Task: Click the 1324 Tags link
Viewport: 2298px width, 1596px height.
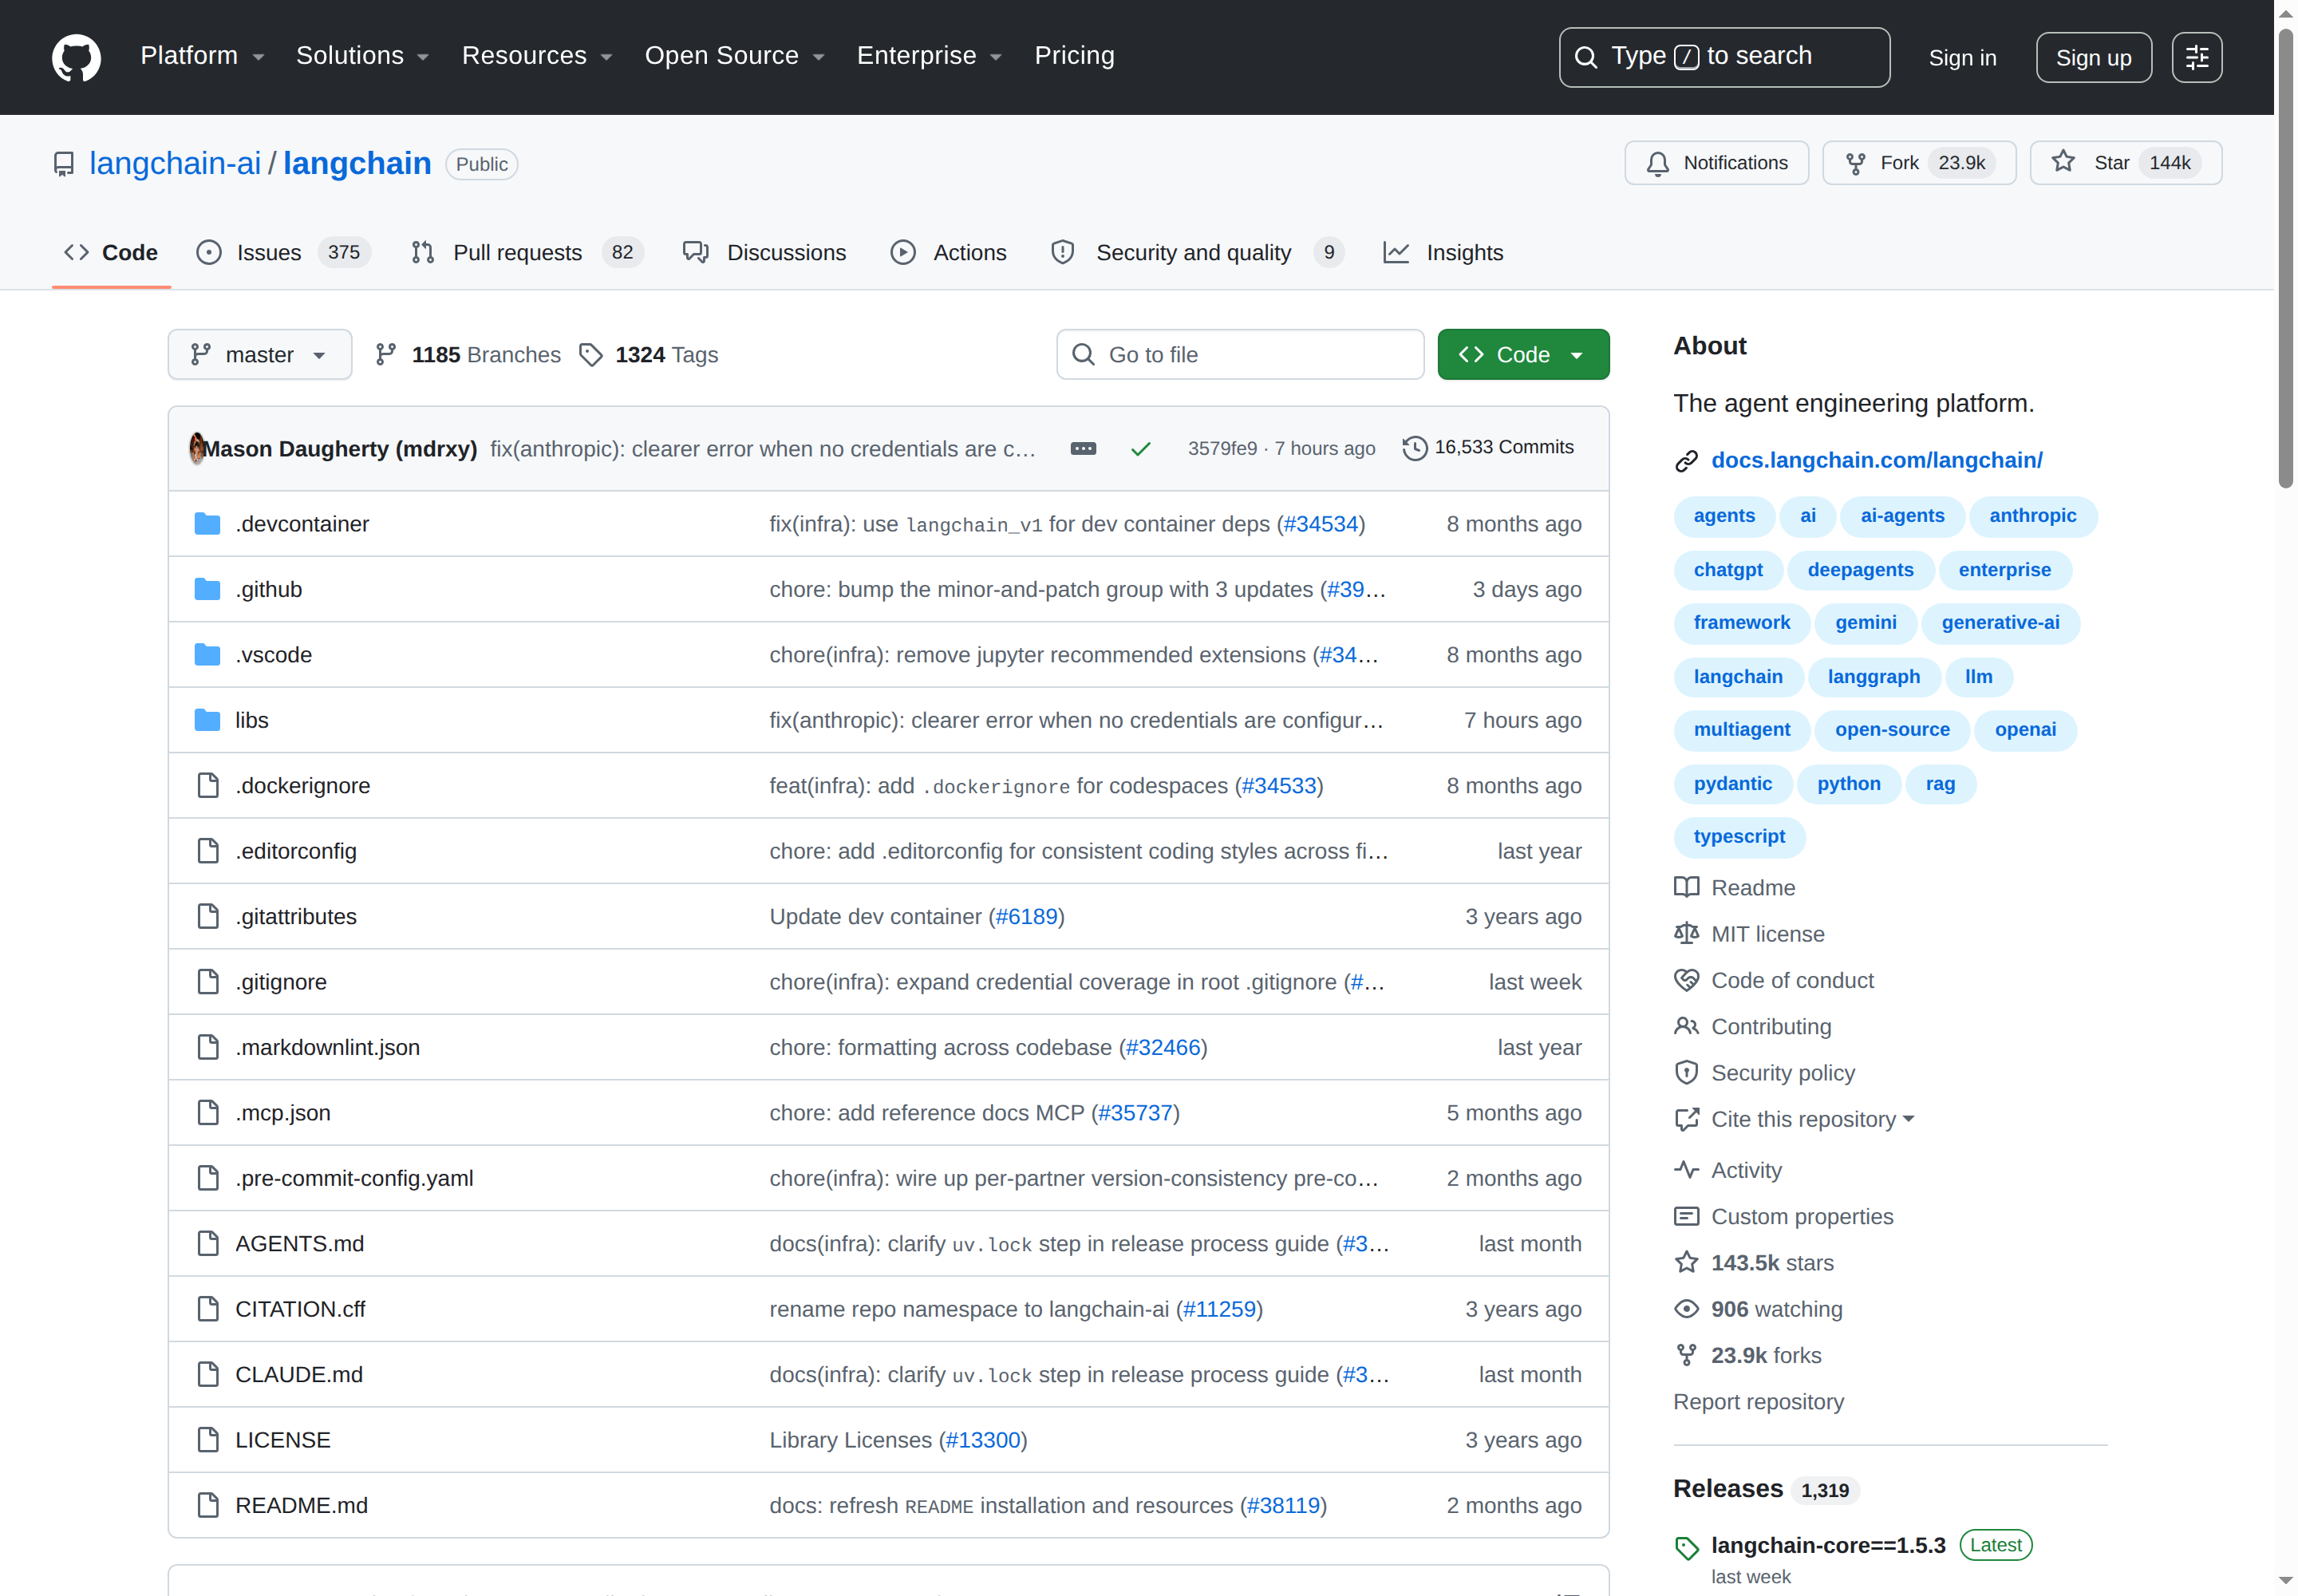Action: pyautogui.click(x=648, y=355)
